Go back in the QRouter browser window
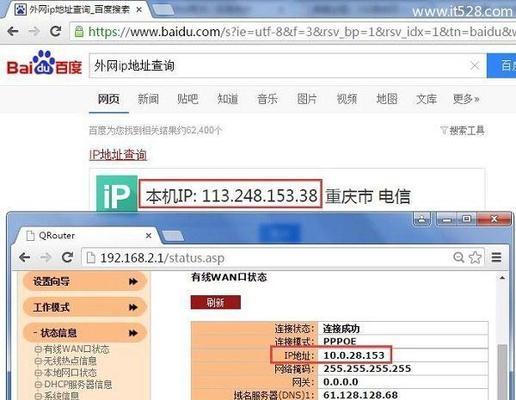 click(25, 257)
